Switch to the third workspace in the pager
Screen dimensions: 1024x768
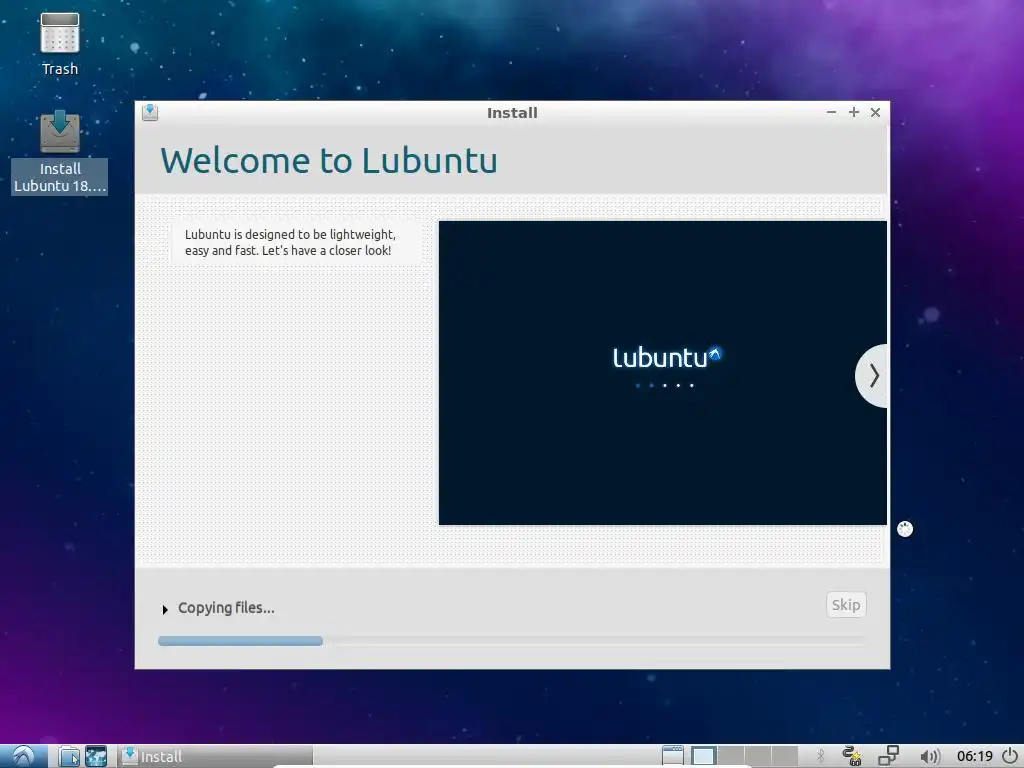(x=758, y=756)
